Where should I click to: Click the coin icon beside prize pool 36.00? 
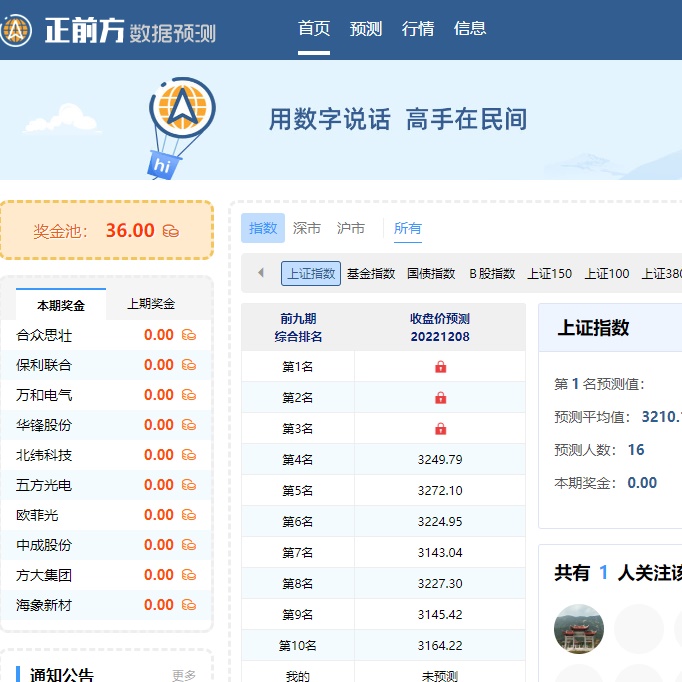pos(171,231)
